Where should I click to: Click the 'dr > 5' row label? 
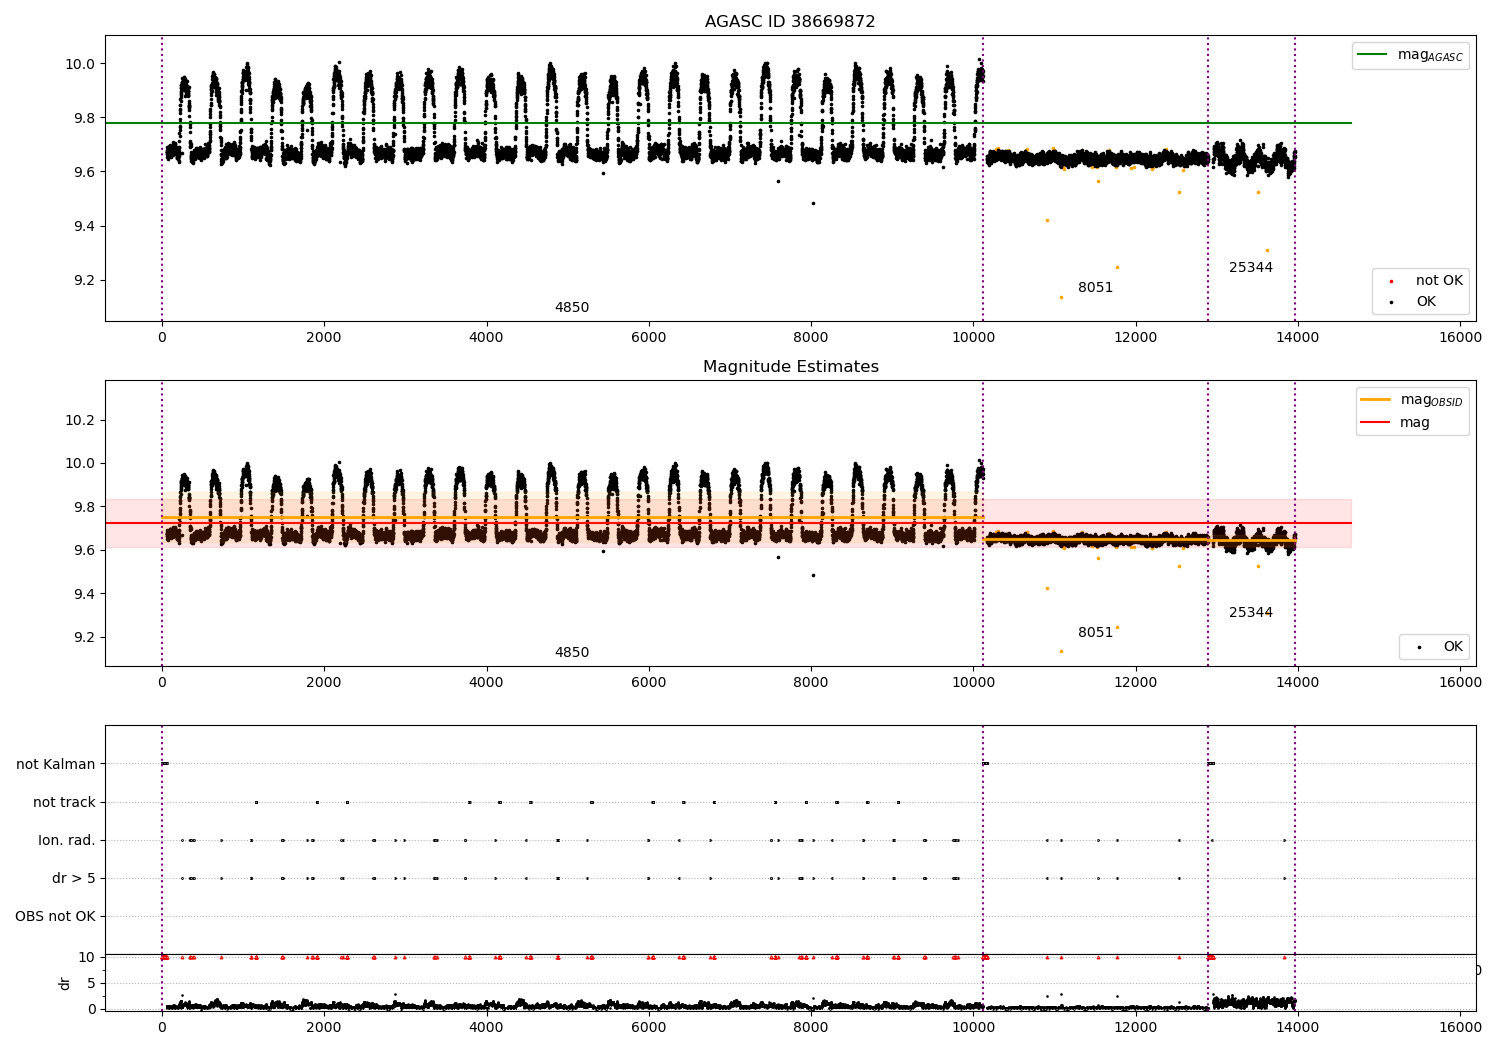(74, 879)
